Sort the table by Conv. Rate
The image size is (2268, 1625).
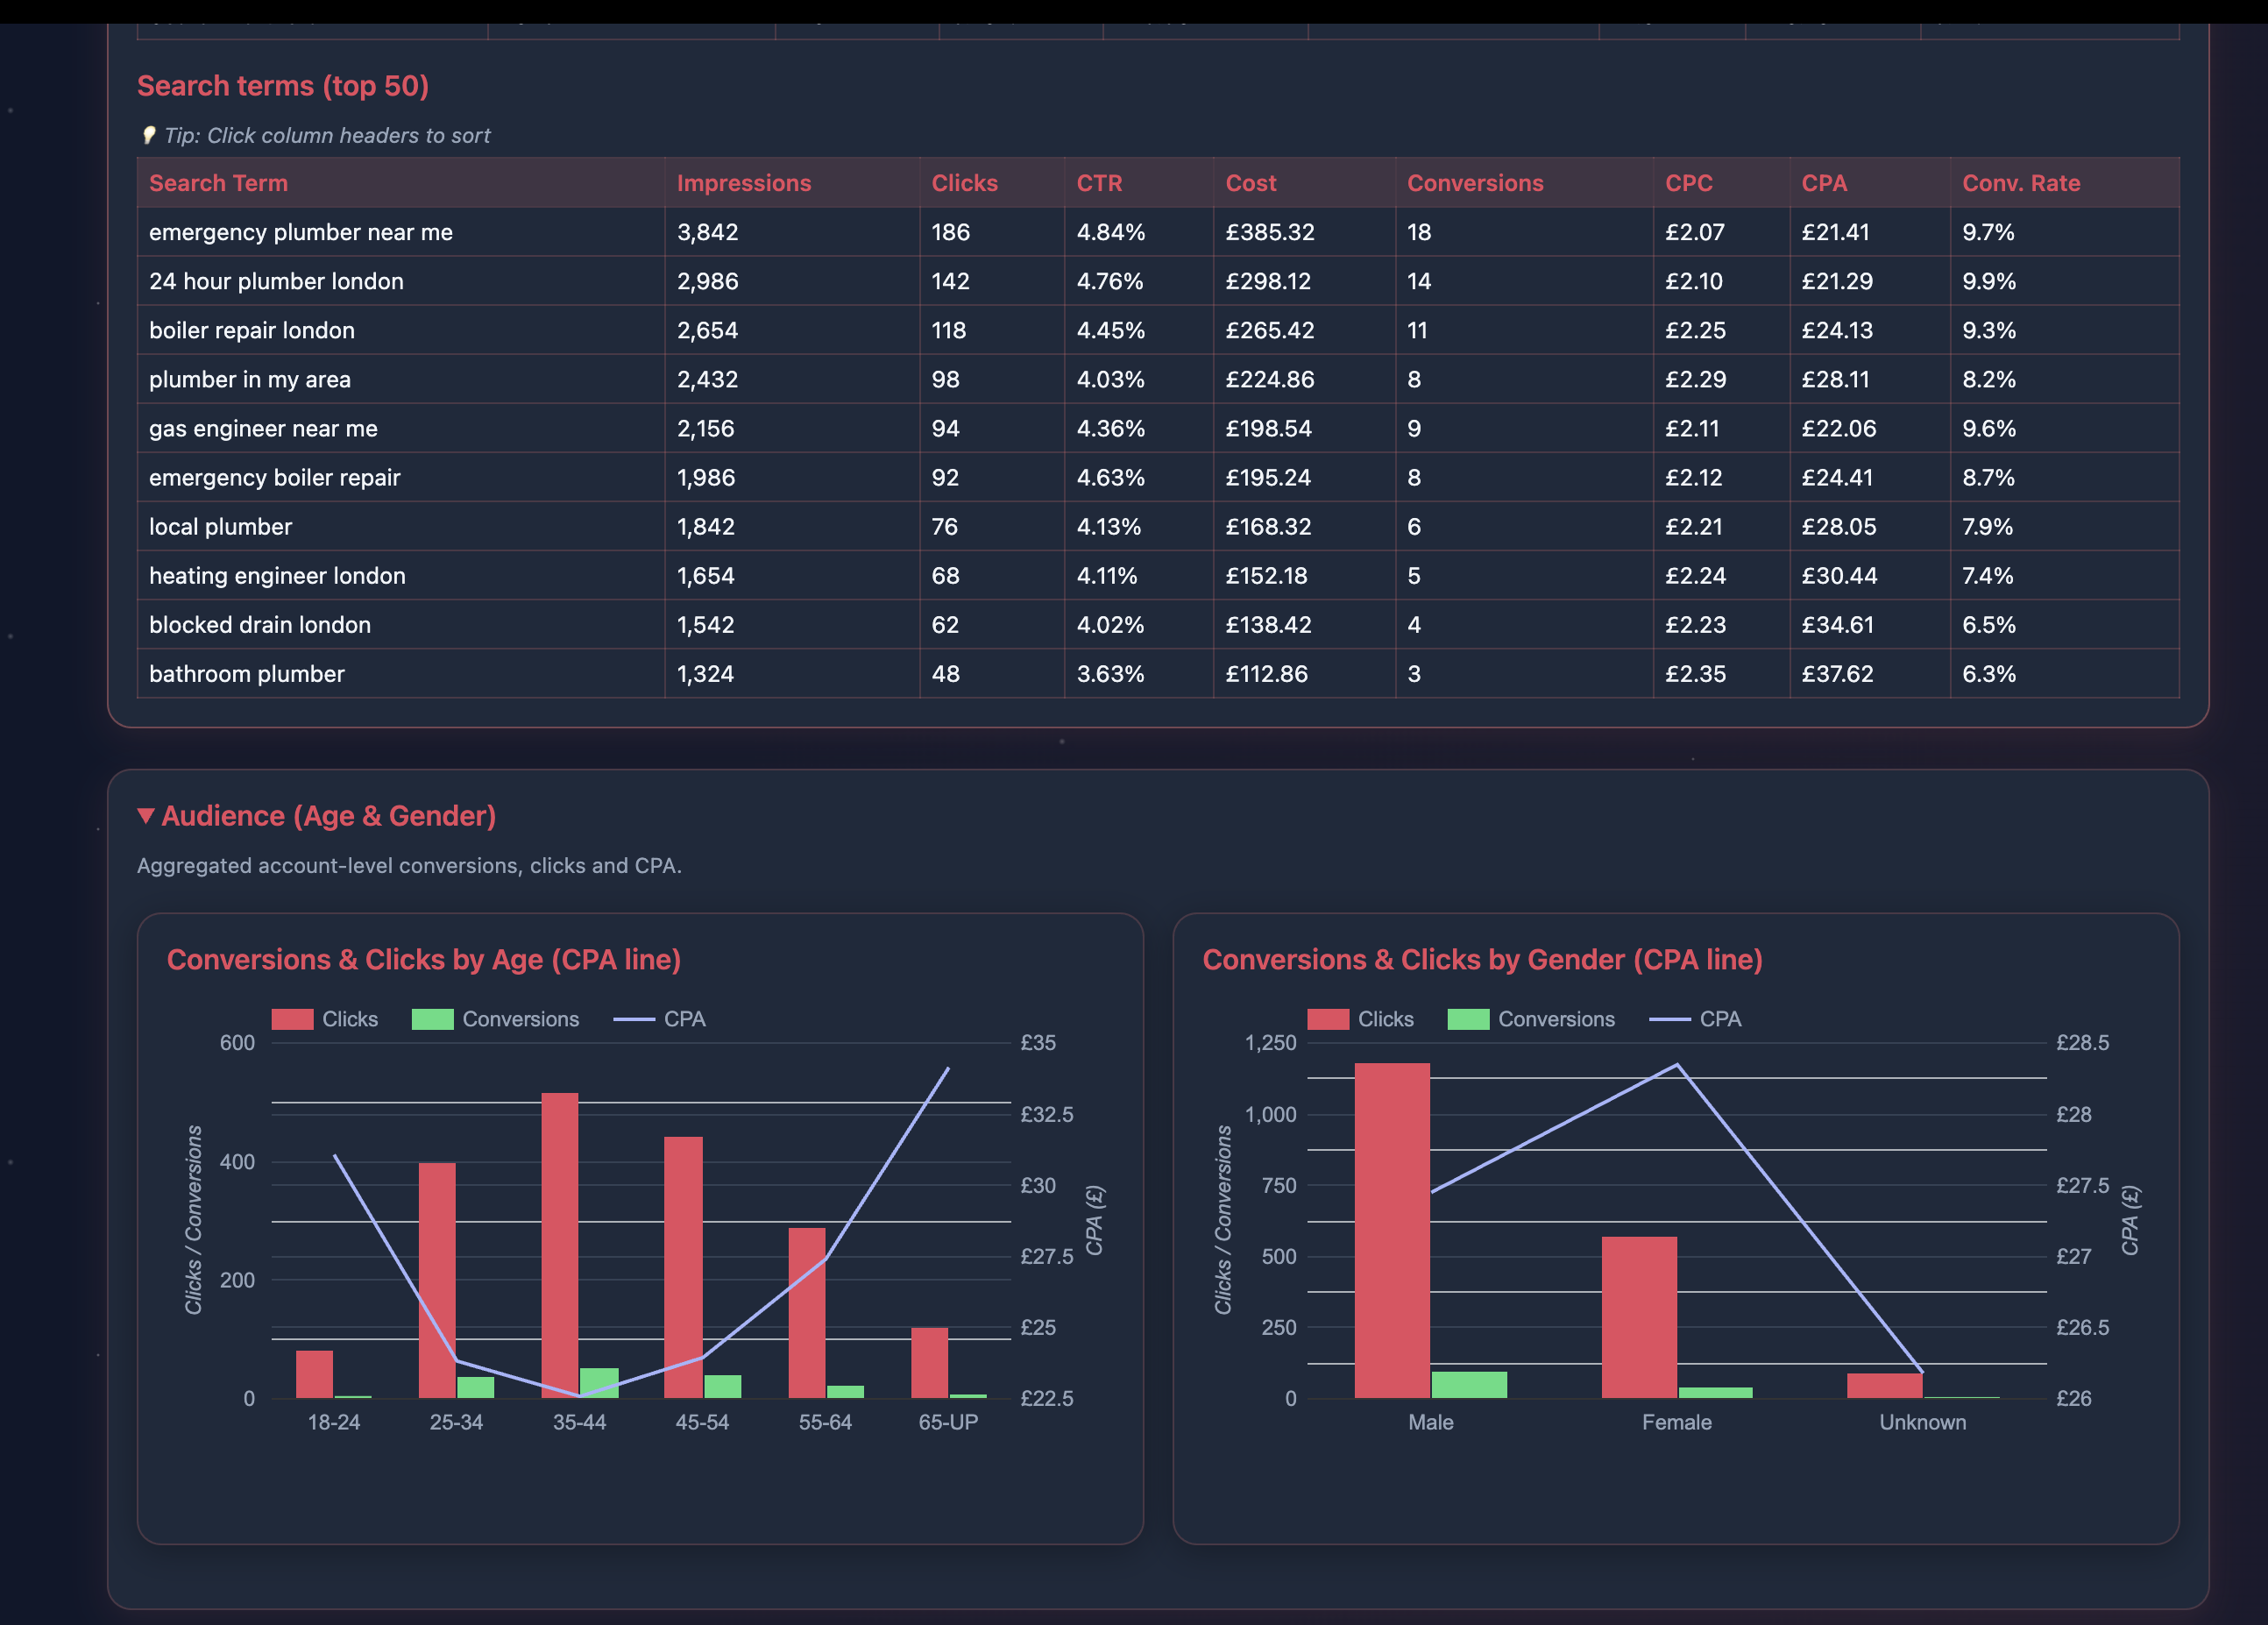2020,183
